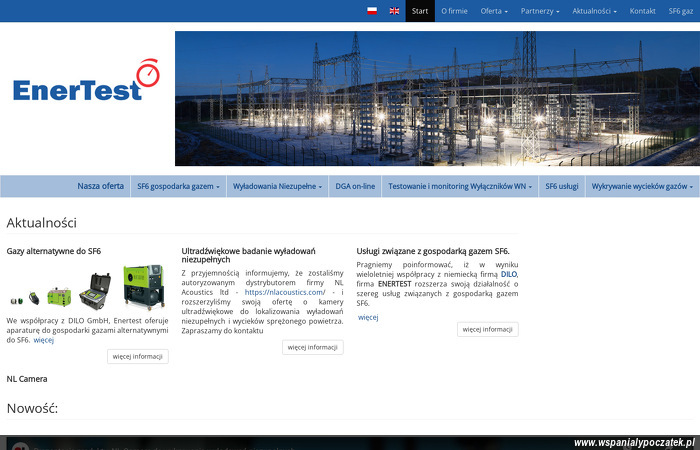Click the Aktualności section heading
700x450 pixels.
(x=42, y=223)
